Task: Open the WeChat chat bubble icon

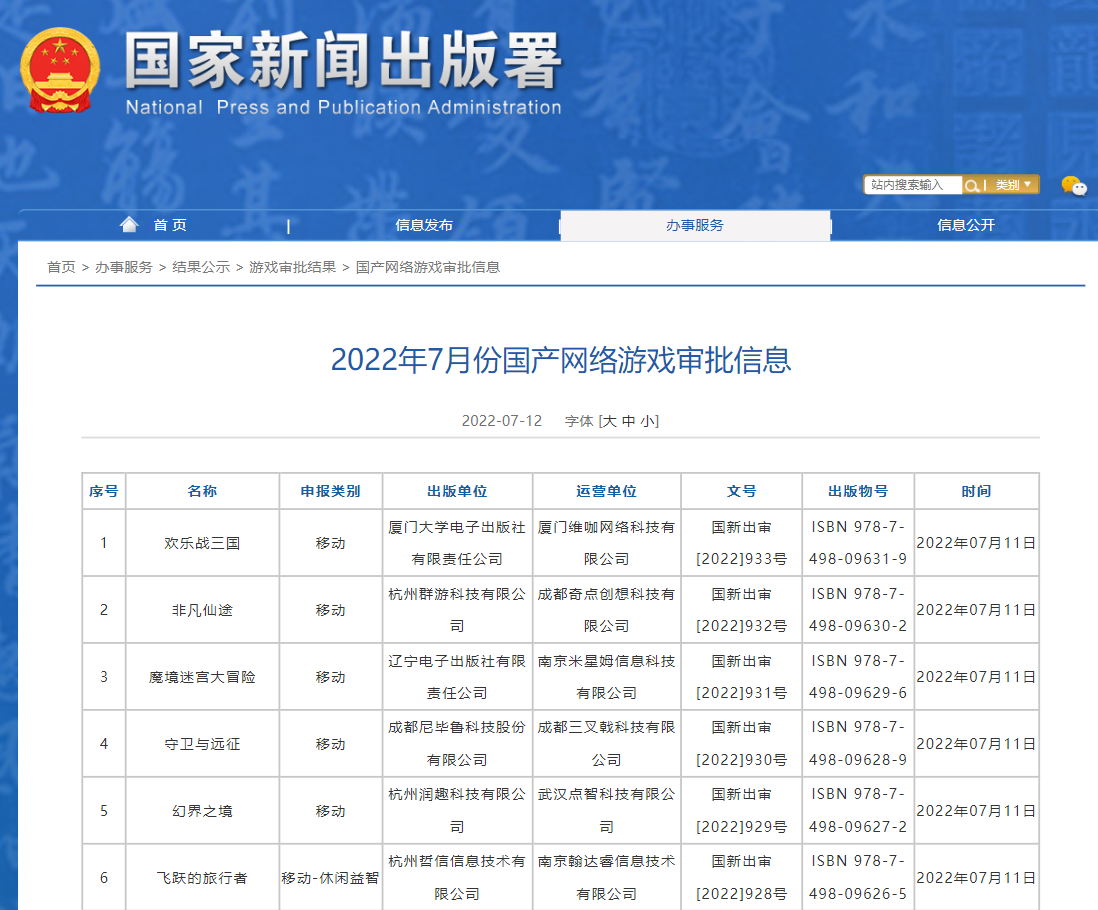Action: click(x=1073, y=185)
